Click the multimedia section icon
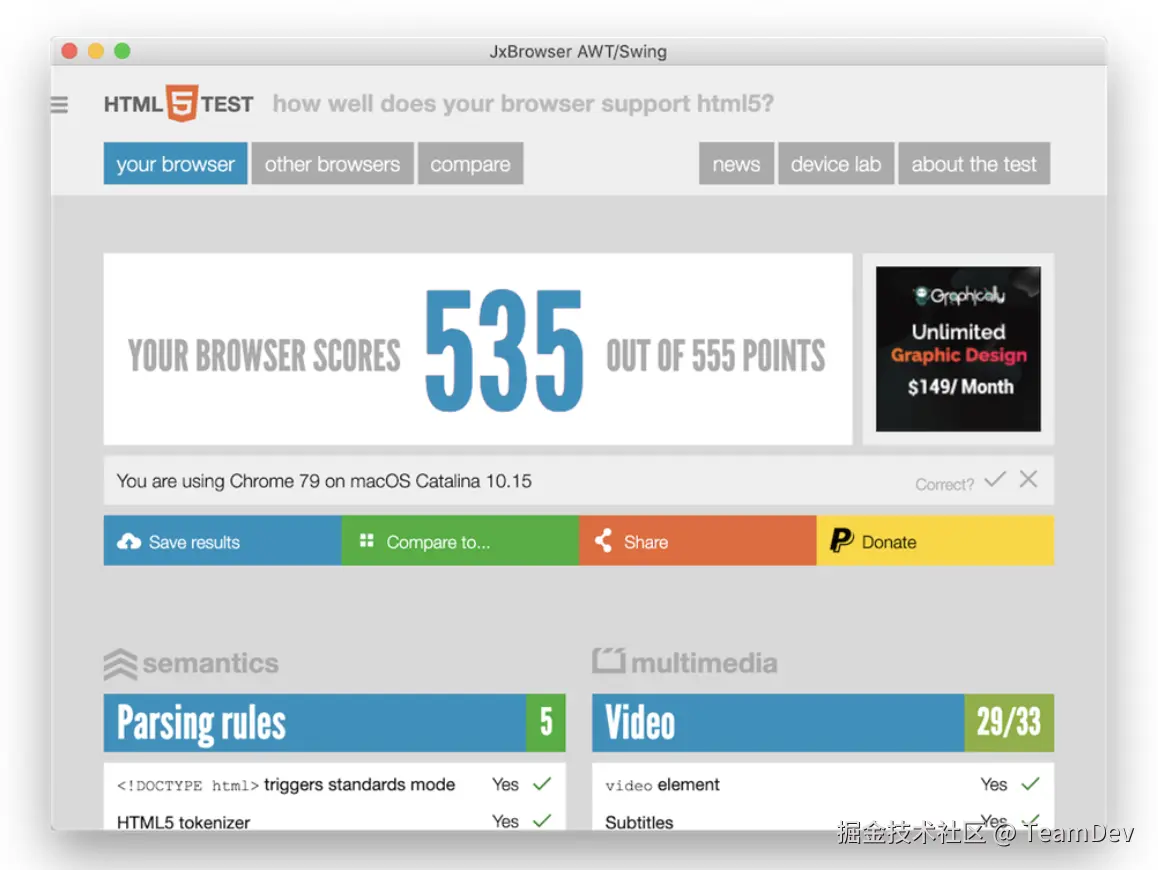Image resolution: width=1158 pixels, height=870 pixels. 609,660
